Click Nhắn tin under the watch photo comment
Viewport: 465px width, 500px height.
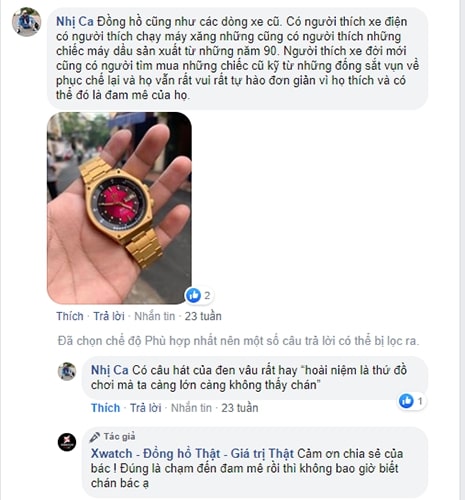(x=155, y=316)
